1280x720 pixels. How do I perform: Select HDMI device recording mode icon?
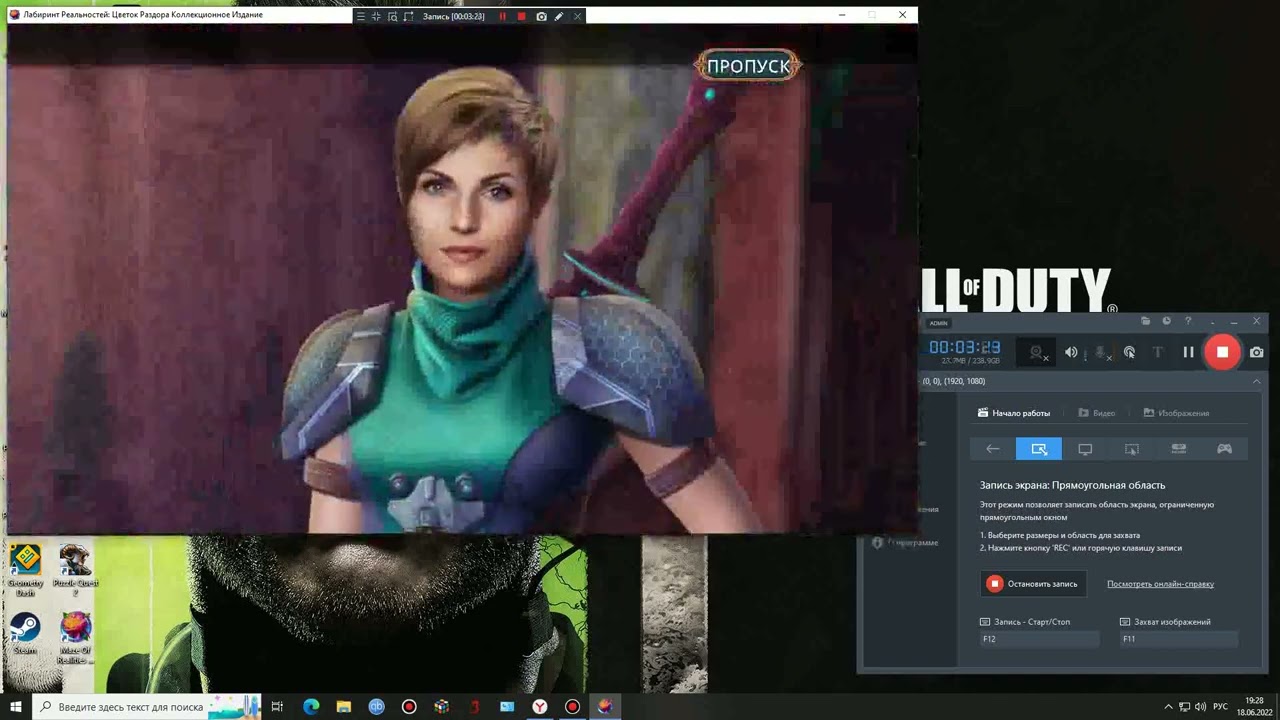pyautogui.click(x=1178, y=449)
